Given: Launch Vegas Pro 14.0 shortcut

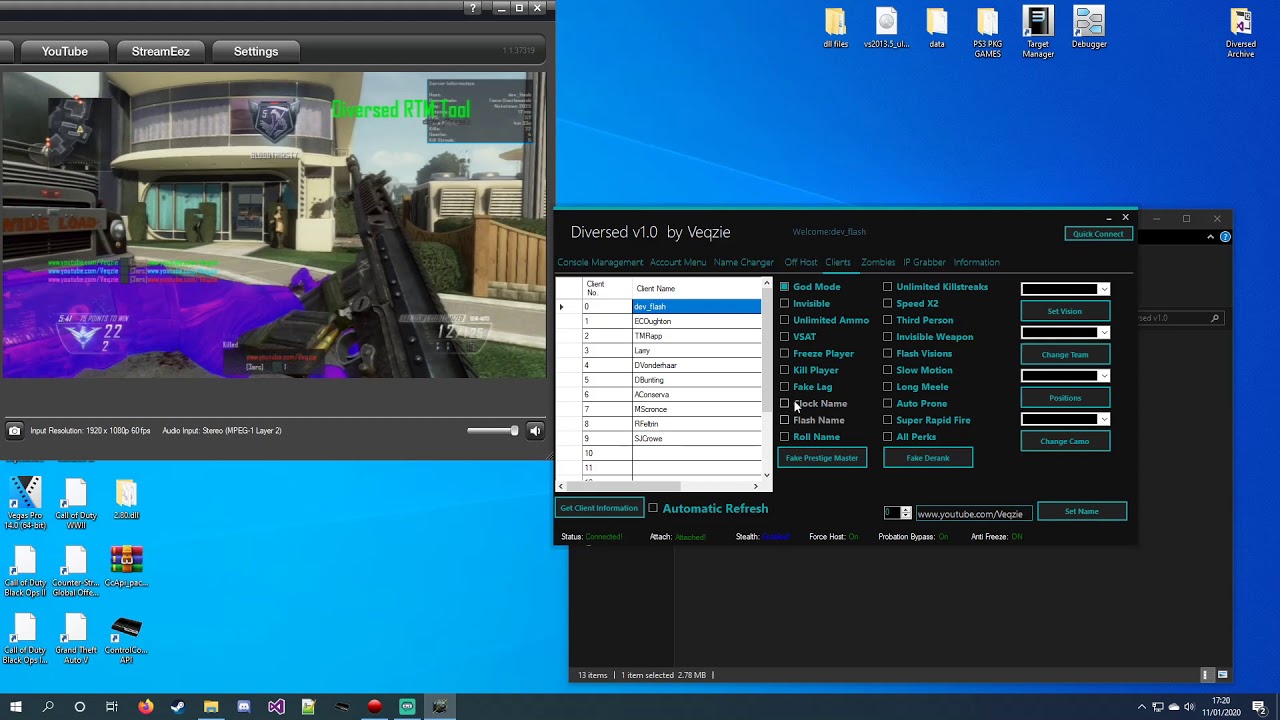Looking at the screenshot, I should (x=25, y=502).
